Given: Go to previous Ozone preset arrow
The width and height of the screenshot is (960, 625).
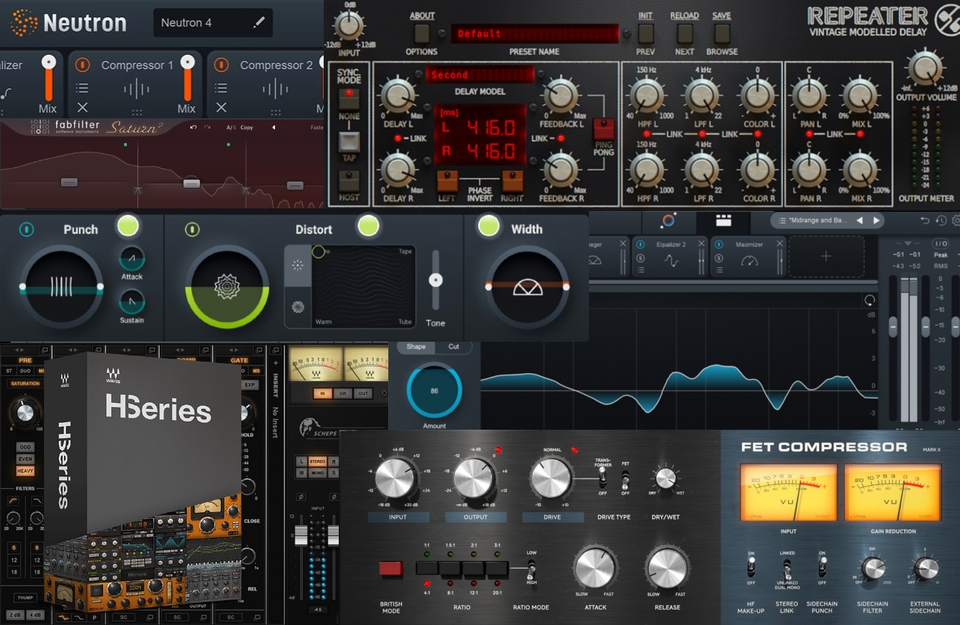Looking at the screenshot, I should tap(860, 220).
